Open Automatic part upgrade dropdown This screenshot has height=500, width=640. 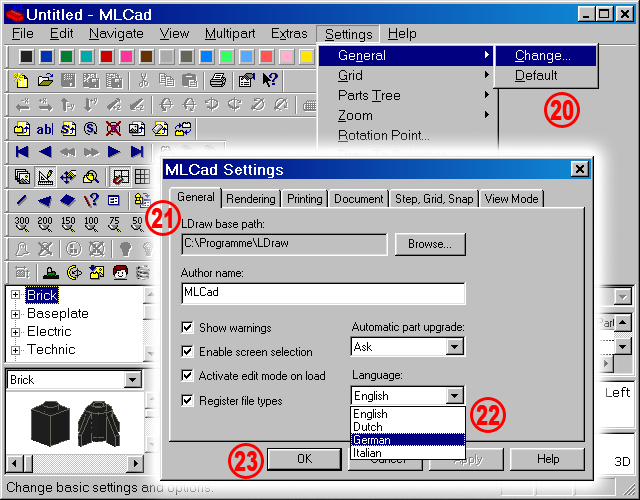[x=454, y=347]
